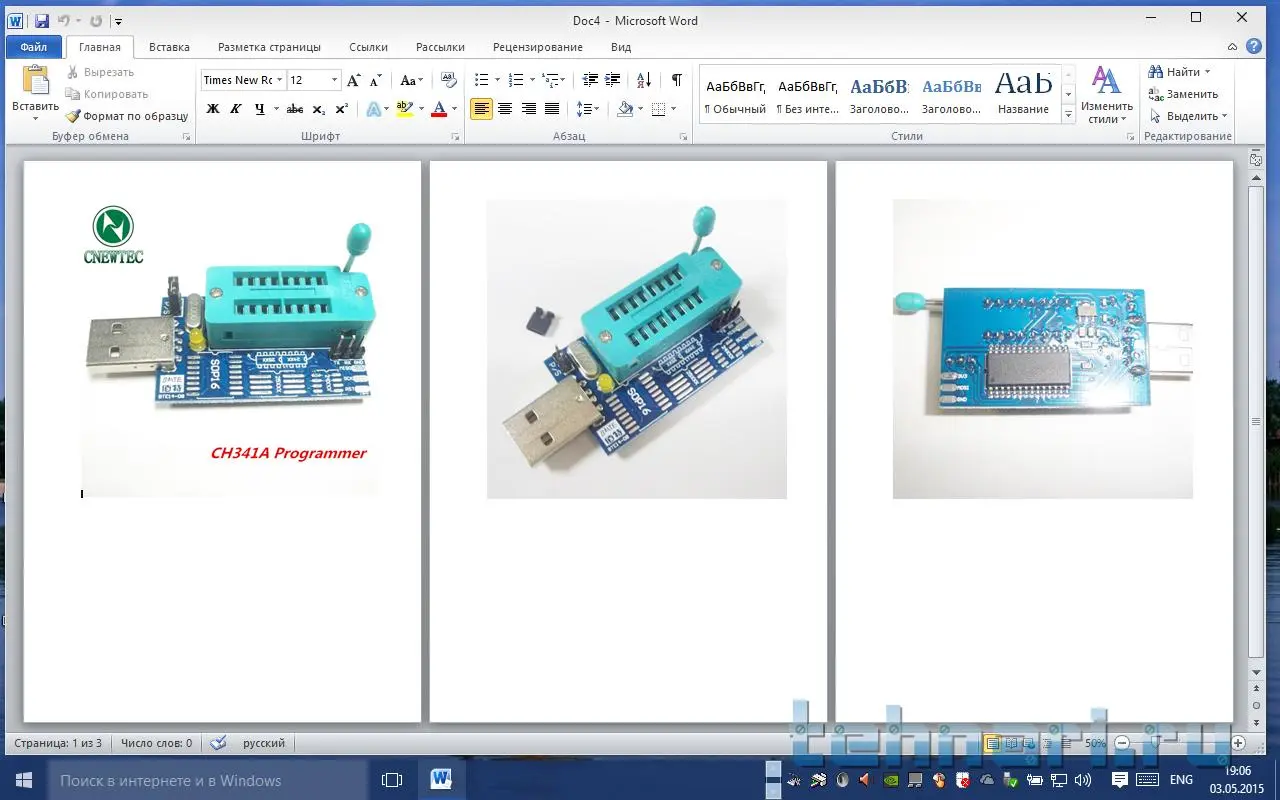Click the word count 'Число слов: 0'
This screenshot has width=1280, height=800.
156,743
